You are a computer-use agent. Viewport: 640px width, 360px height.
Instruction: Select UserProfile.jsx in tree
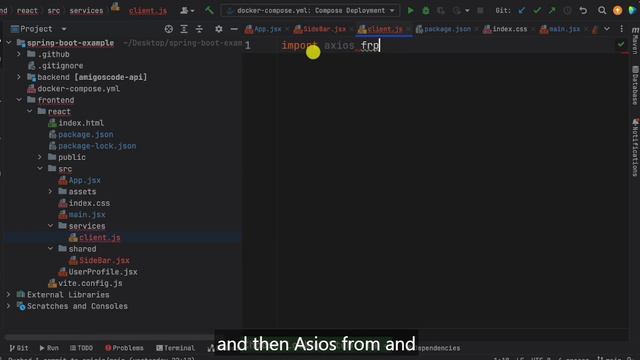tap(103, 271)
